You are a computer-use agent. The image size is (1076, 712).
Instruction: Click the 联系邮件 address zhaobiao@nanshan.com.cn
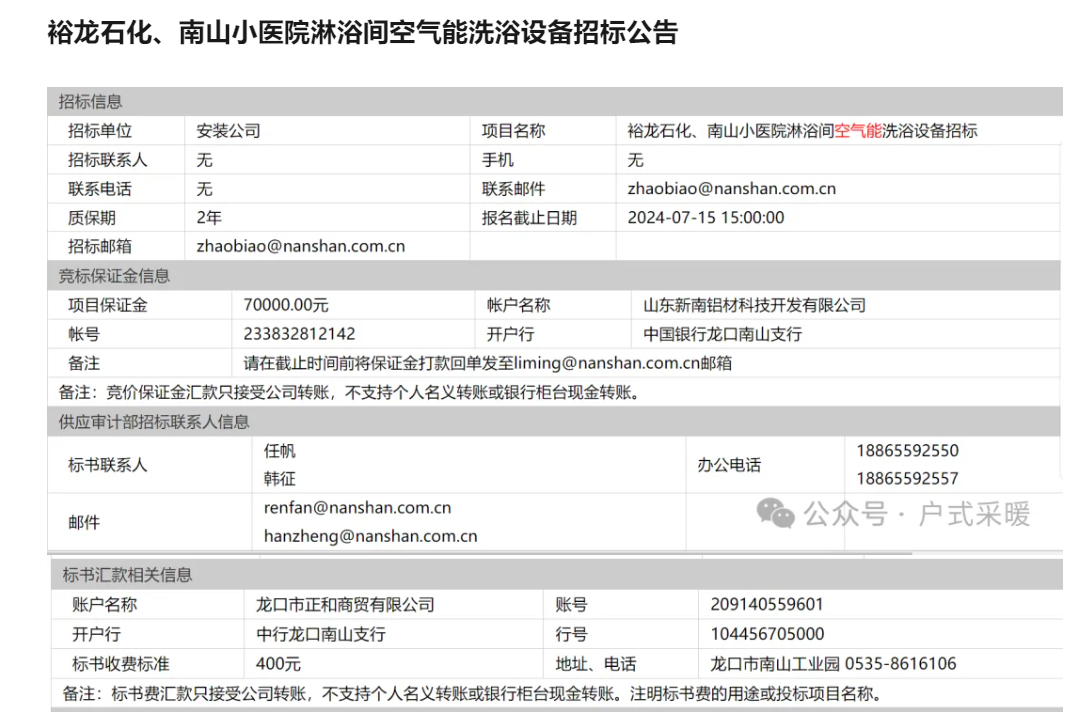pyautogui.click(x=732, y=189)
